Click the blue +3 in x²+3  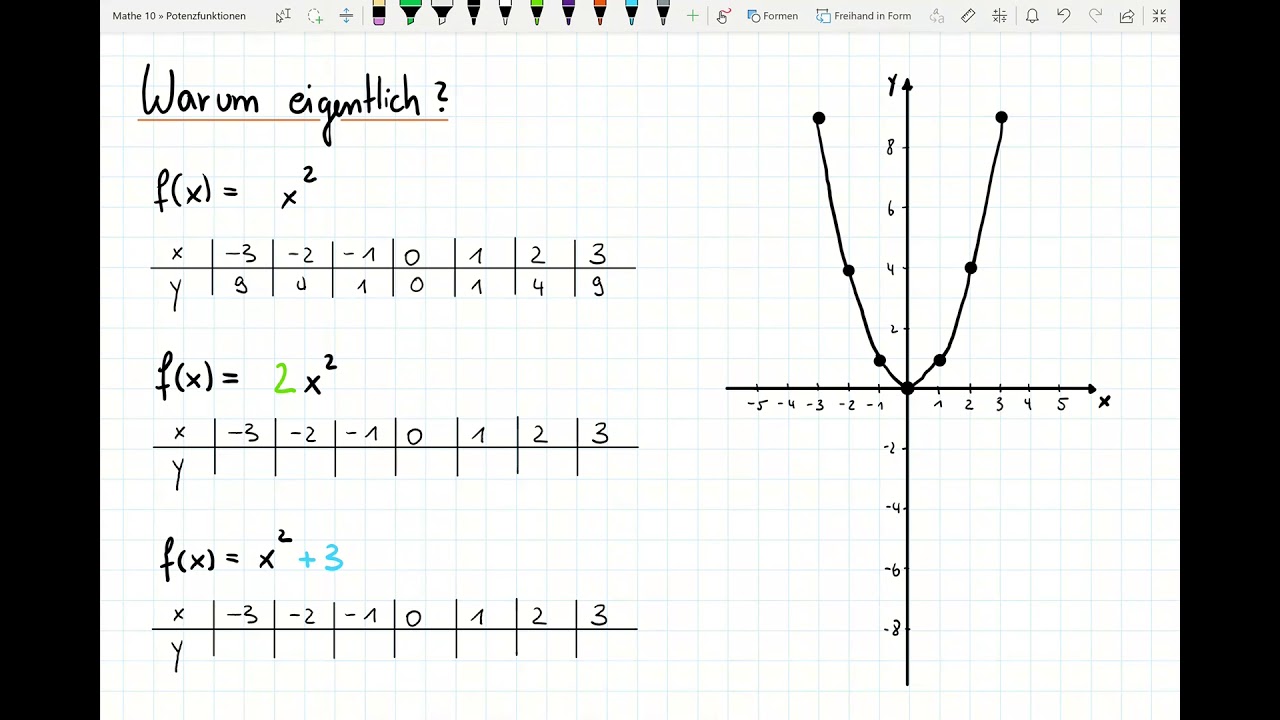[321, 558]
